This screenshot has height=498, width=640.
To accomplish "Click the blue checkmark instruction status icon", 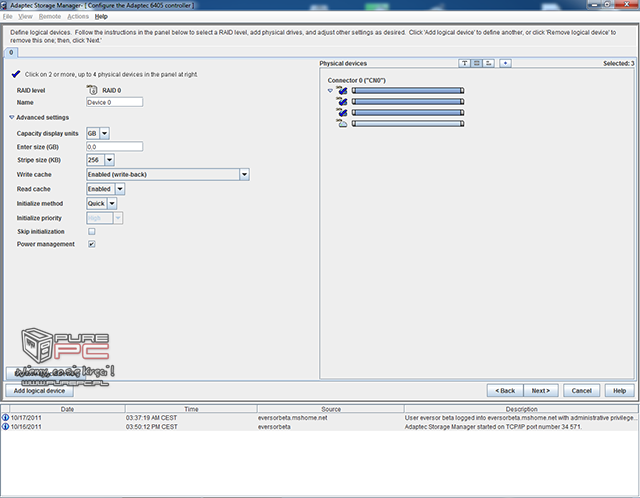I will [16, 74].
